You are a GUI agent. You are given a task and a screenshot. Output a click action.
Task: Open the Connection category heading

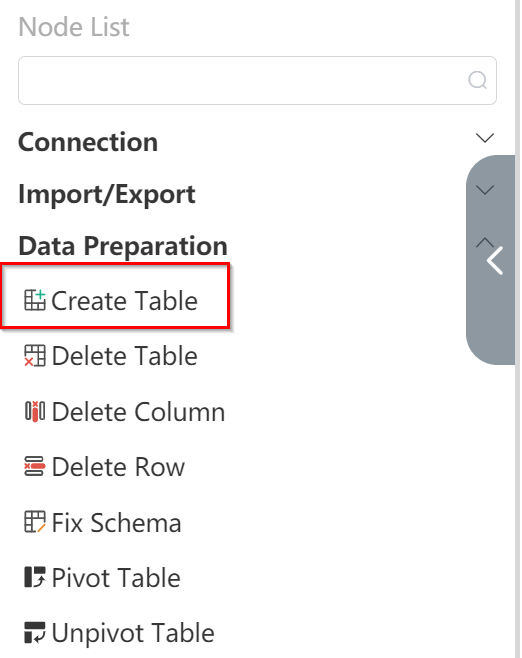tap(88, 142)
